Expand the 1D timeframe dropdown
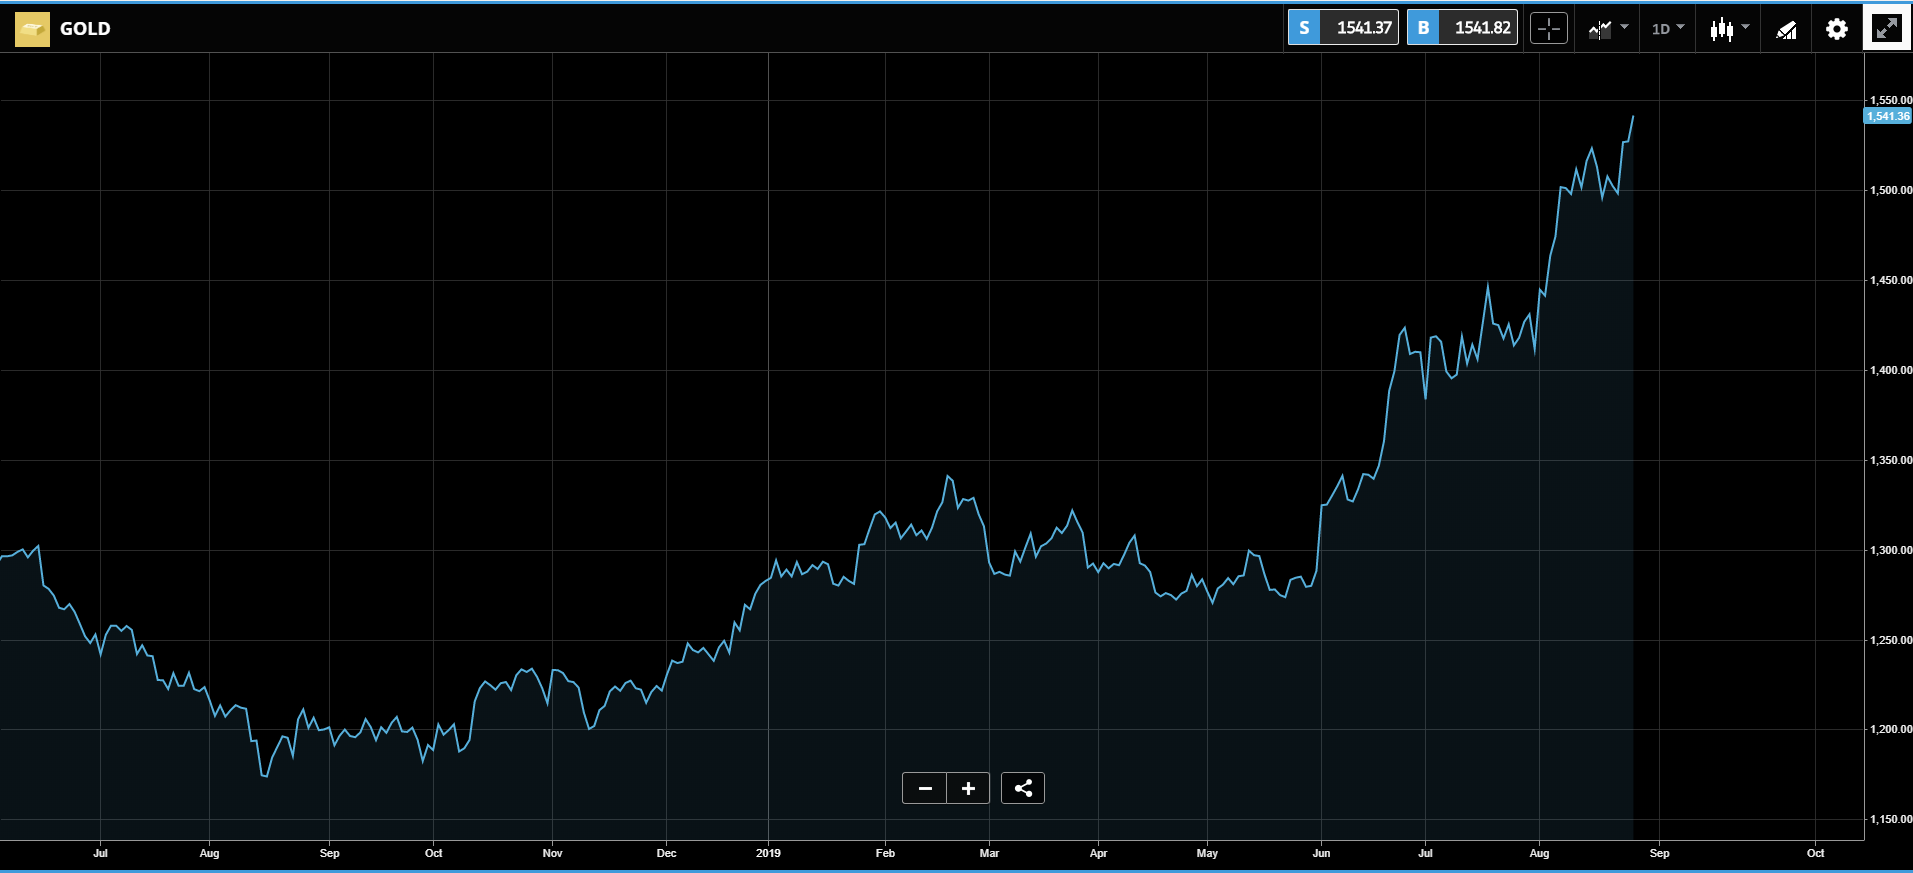The image size is (1913, 873). 1668,28
